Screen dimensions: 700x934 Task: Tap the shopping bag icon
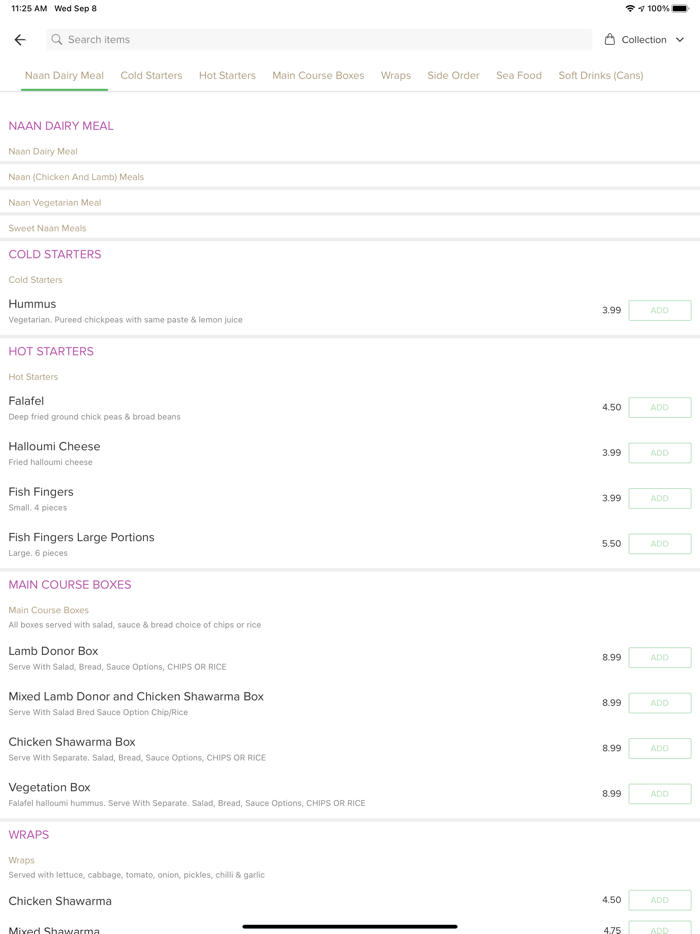[610, 40]
